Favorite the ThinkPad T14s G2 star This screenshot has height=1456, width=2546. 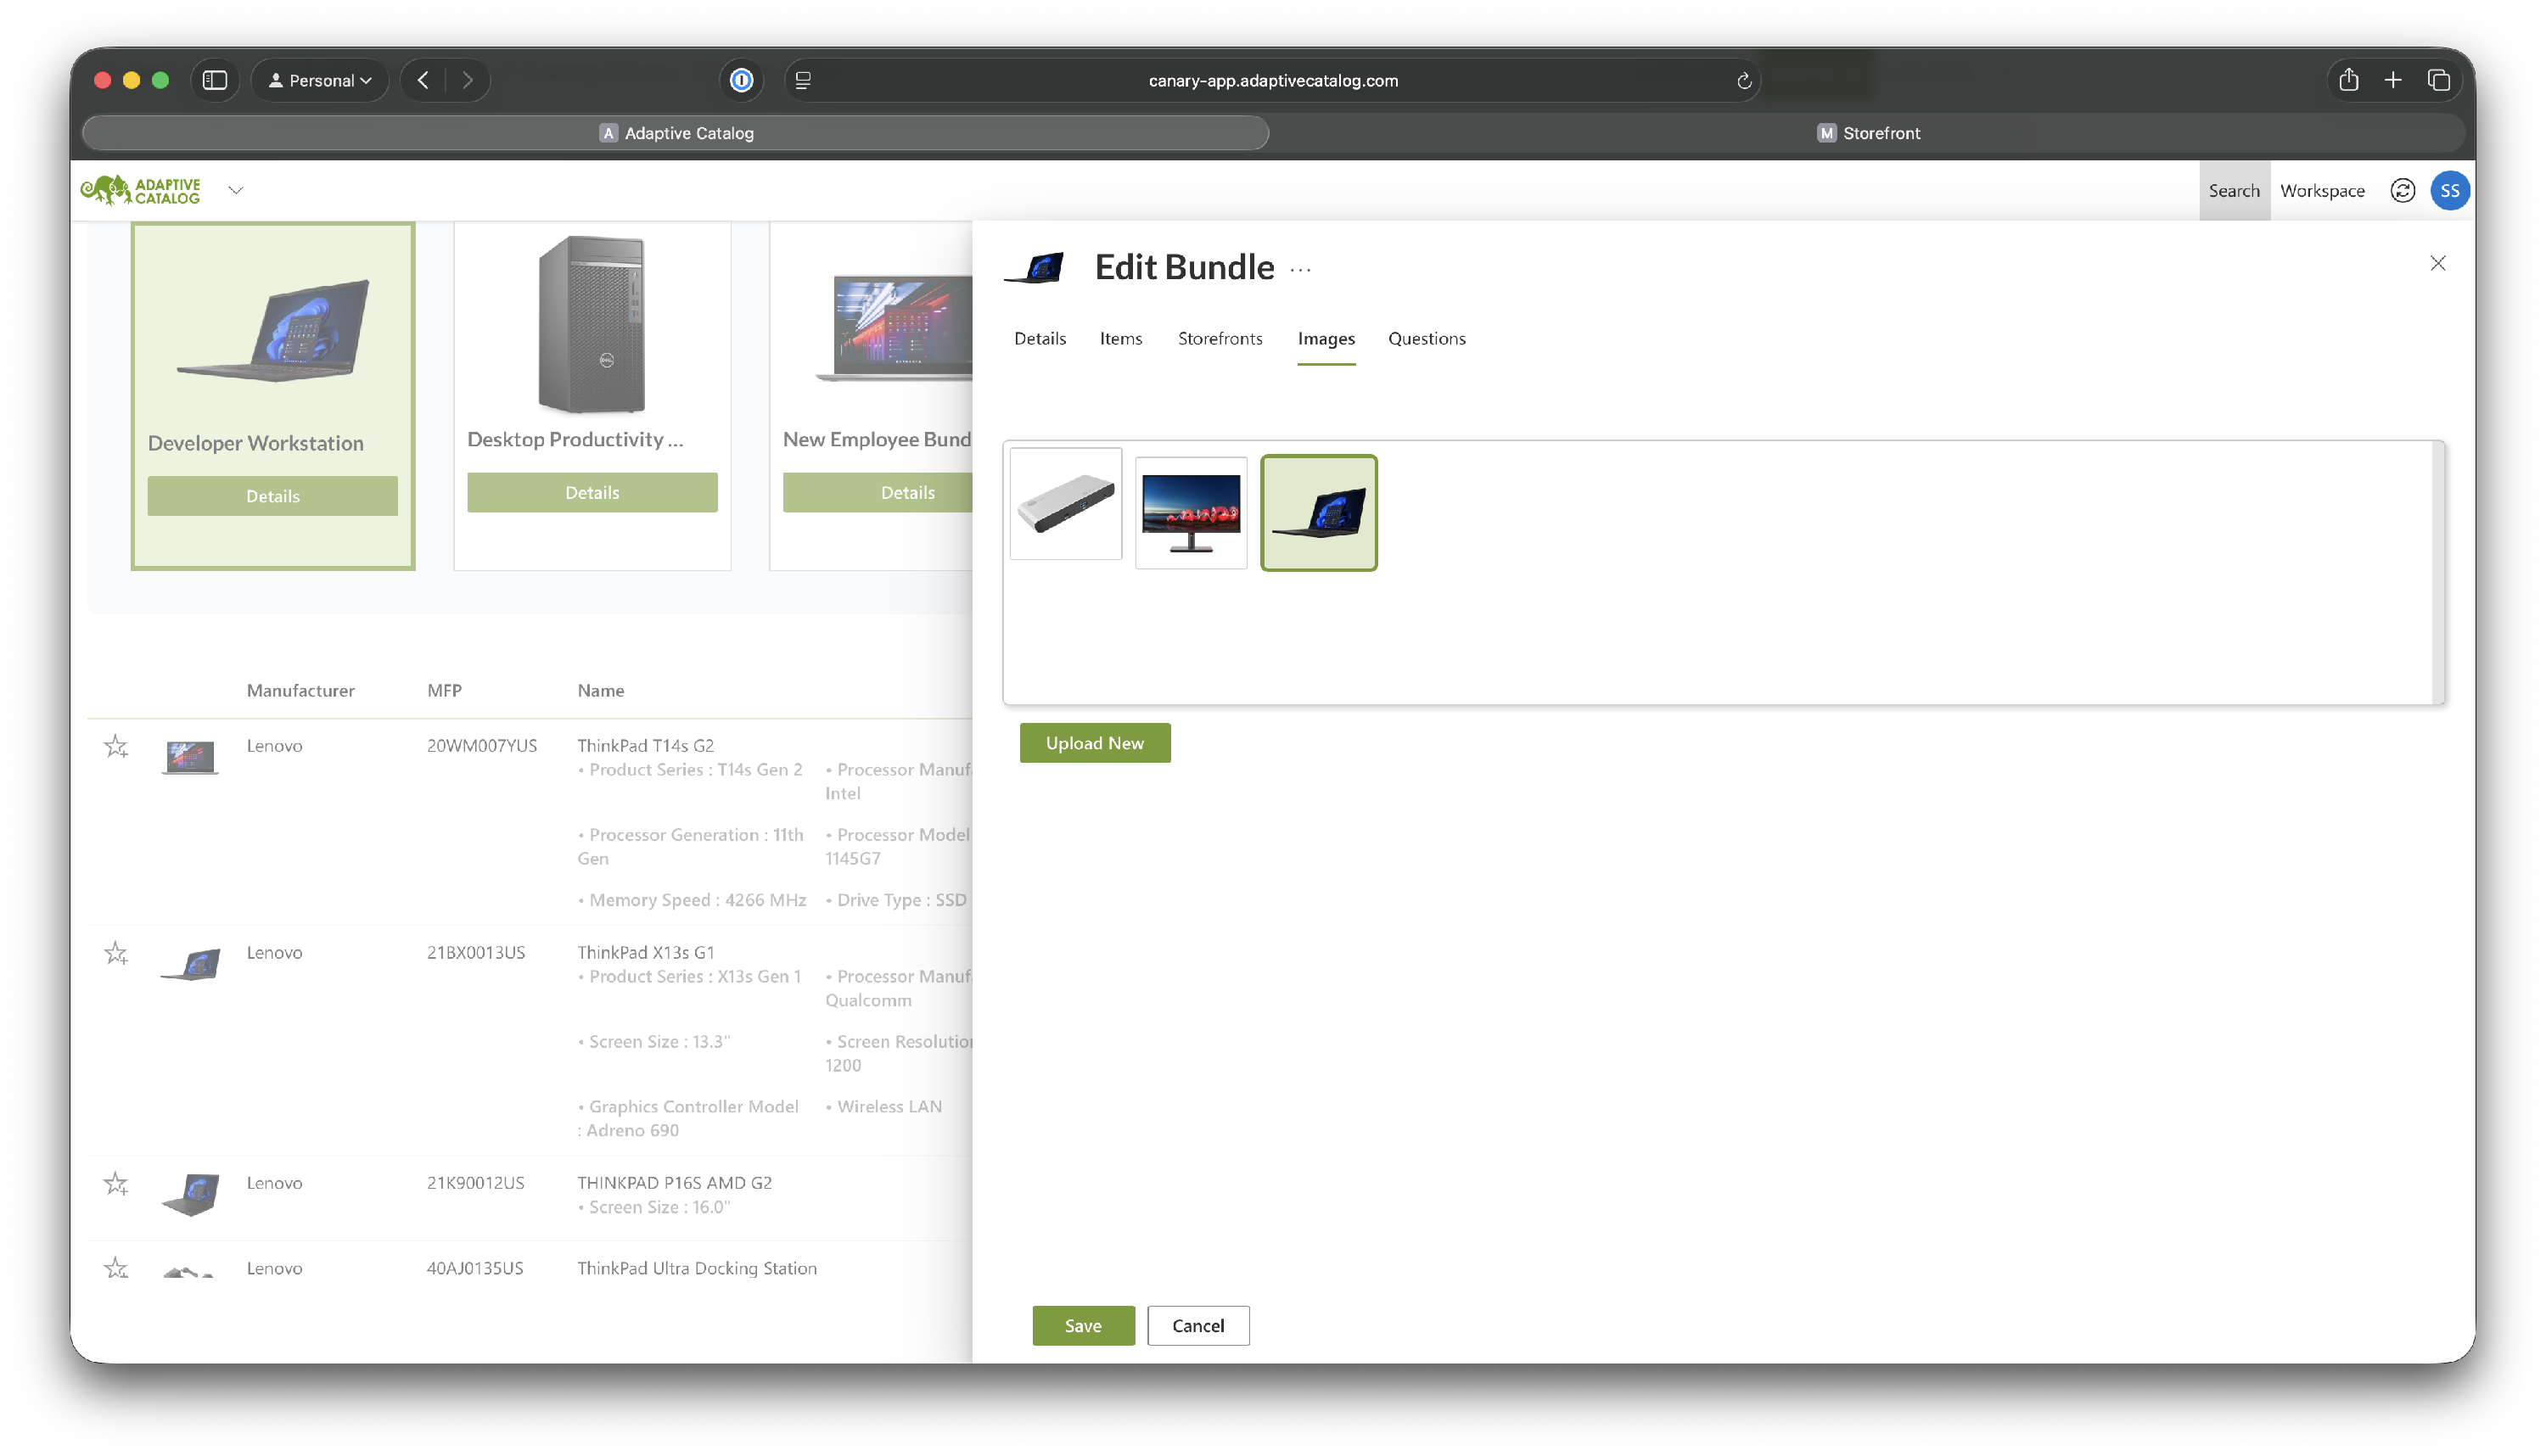coord(116,746)
